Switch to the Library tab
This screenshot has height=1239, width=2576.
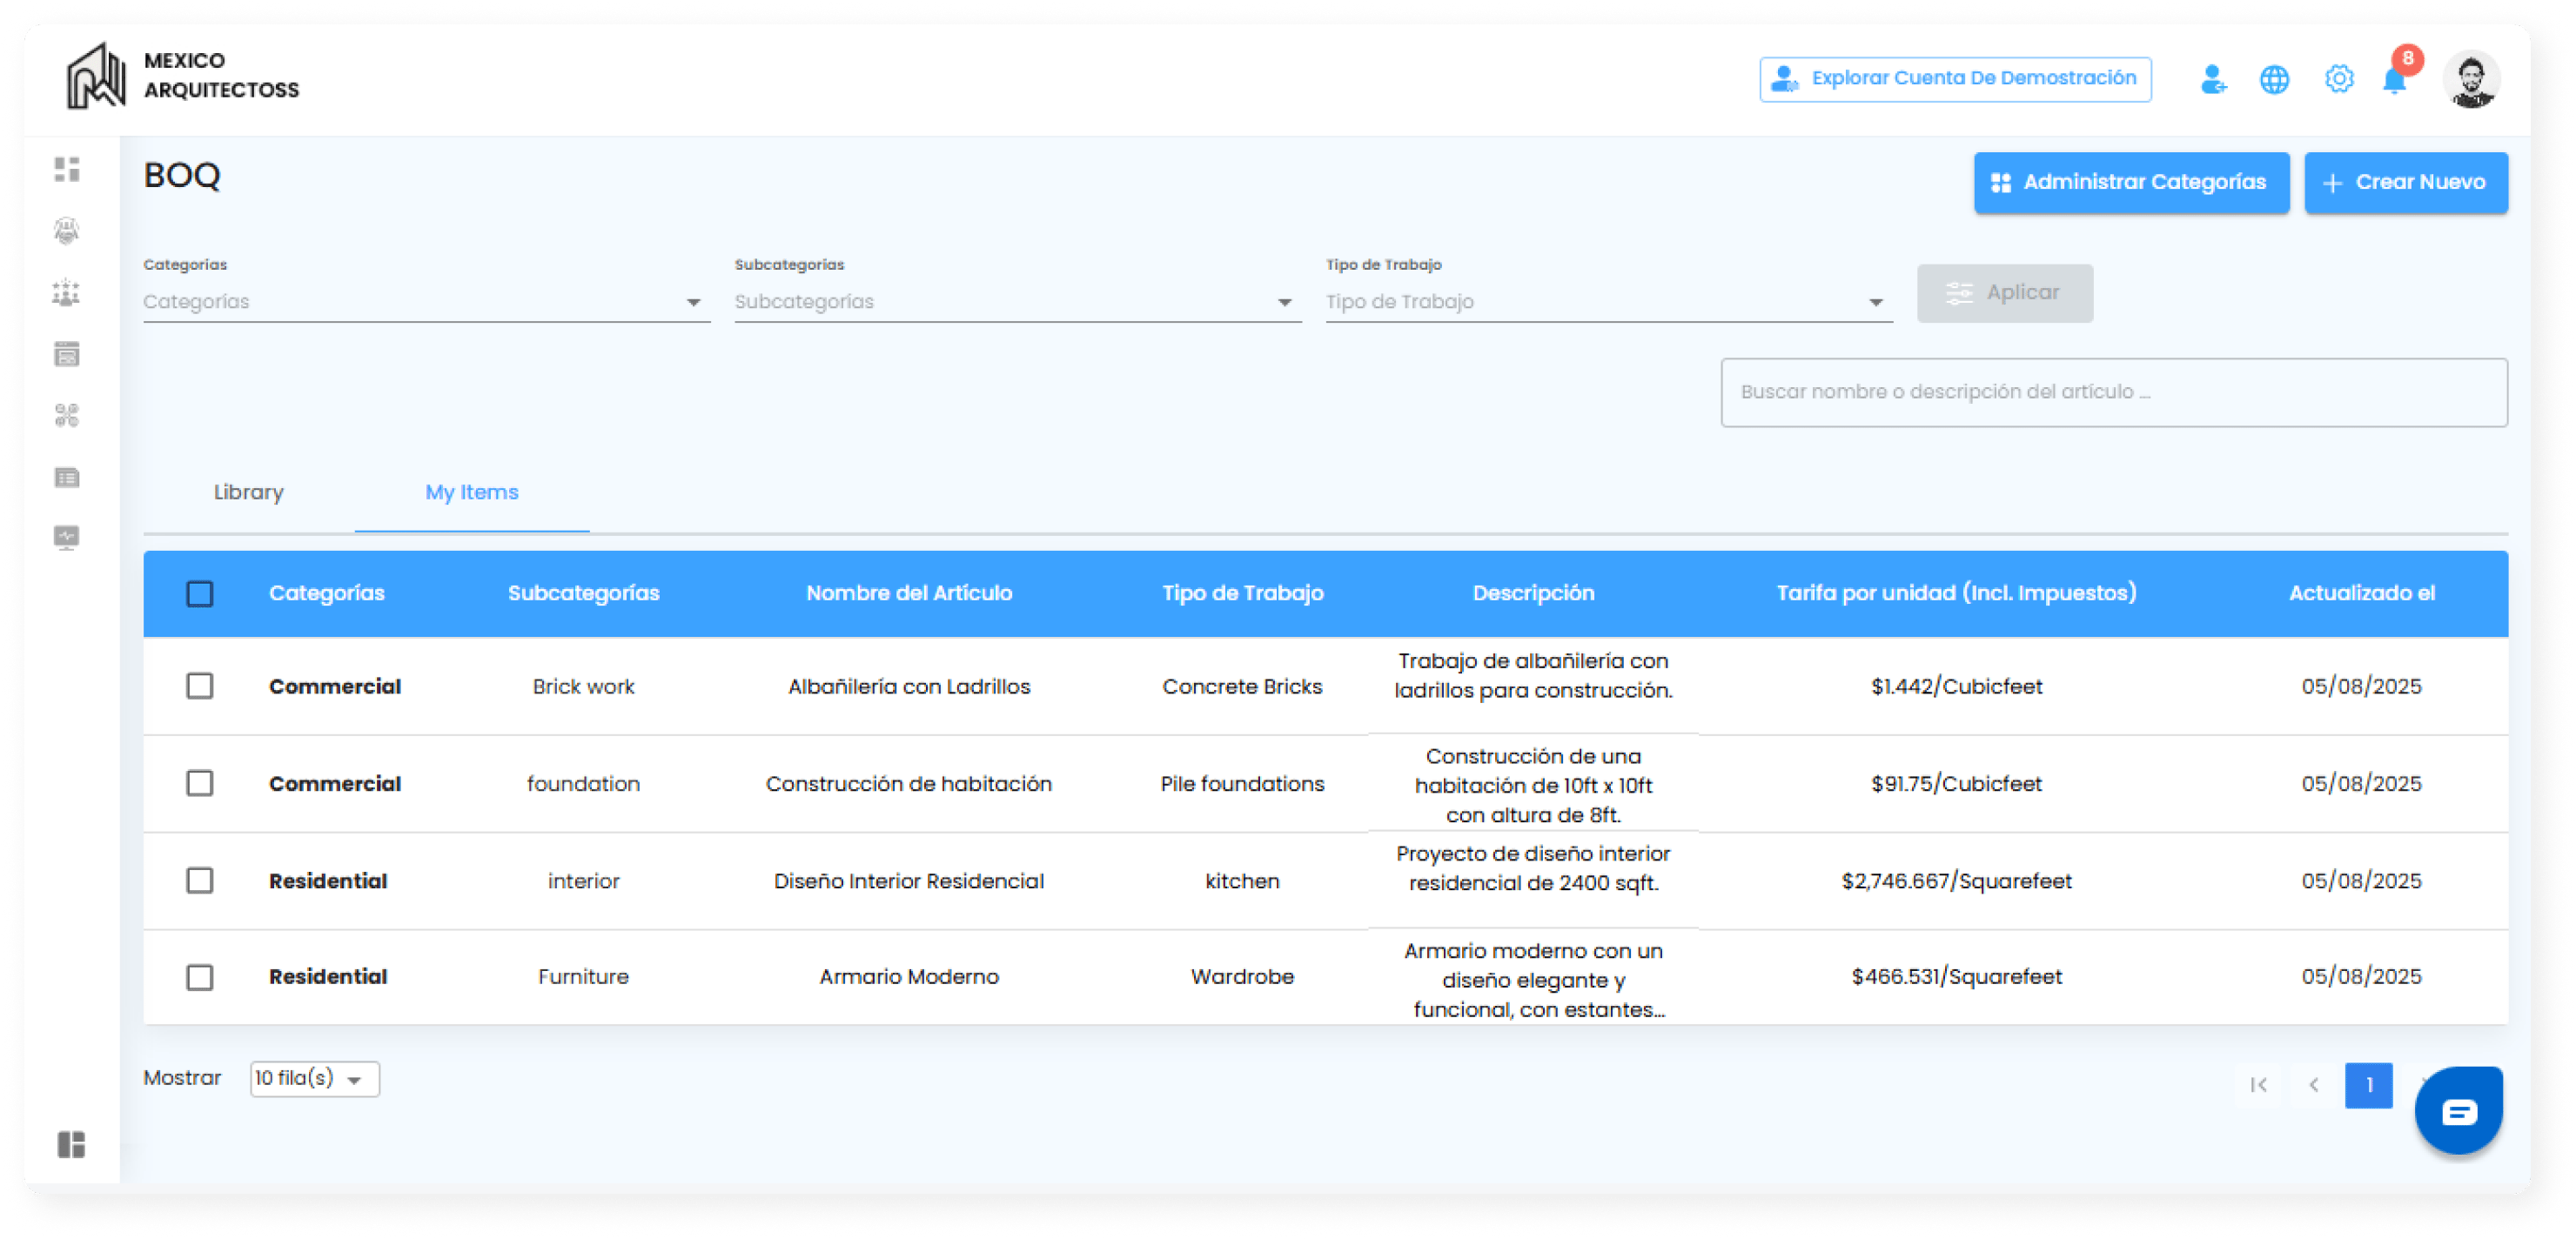248,492
